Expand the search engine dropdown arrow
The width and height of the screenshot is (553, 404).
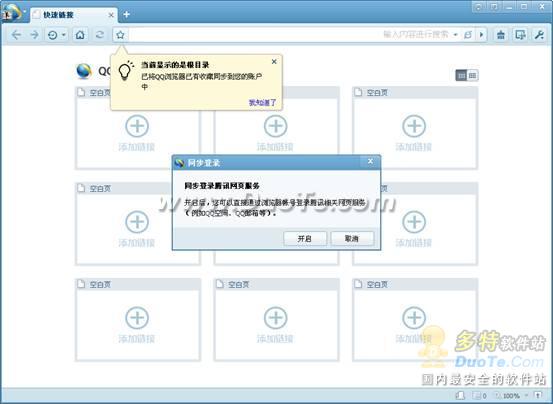[455, 35]
